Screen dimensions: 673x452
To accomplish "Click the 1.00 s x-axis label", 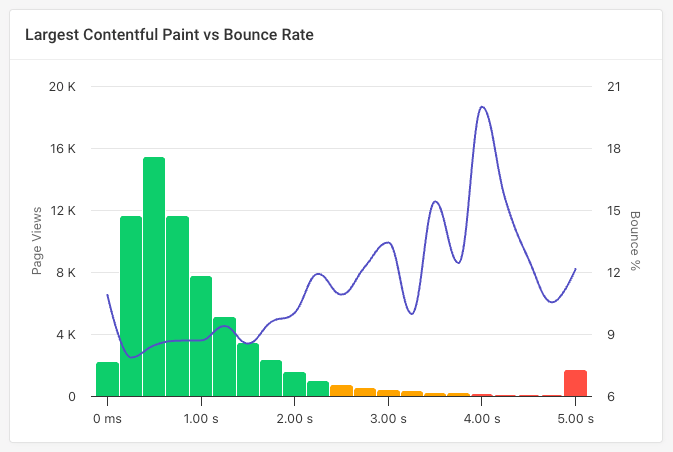I will point(200,419).
